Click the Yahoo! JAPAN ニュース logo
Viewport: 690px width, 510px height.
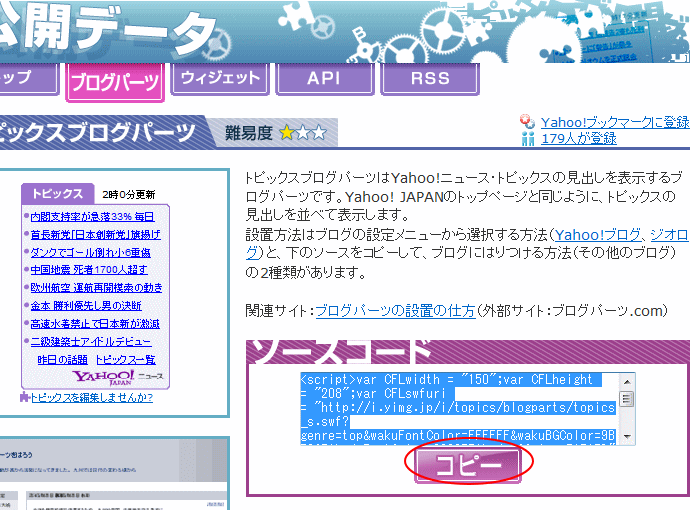[117, 377]
